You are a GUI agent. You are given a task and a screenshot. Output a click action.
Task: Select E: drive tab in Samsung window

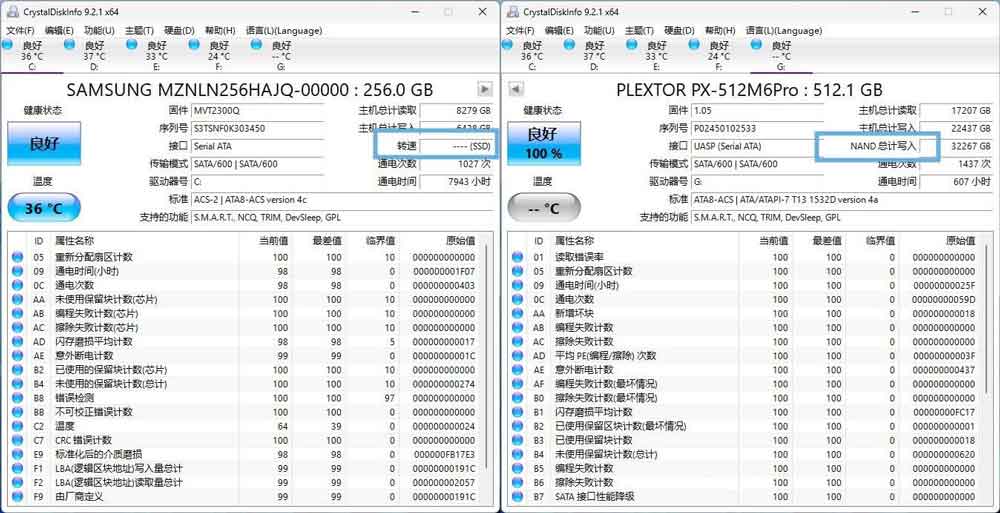point(156,55)
